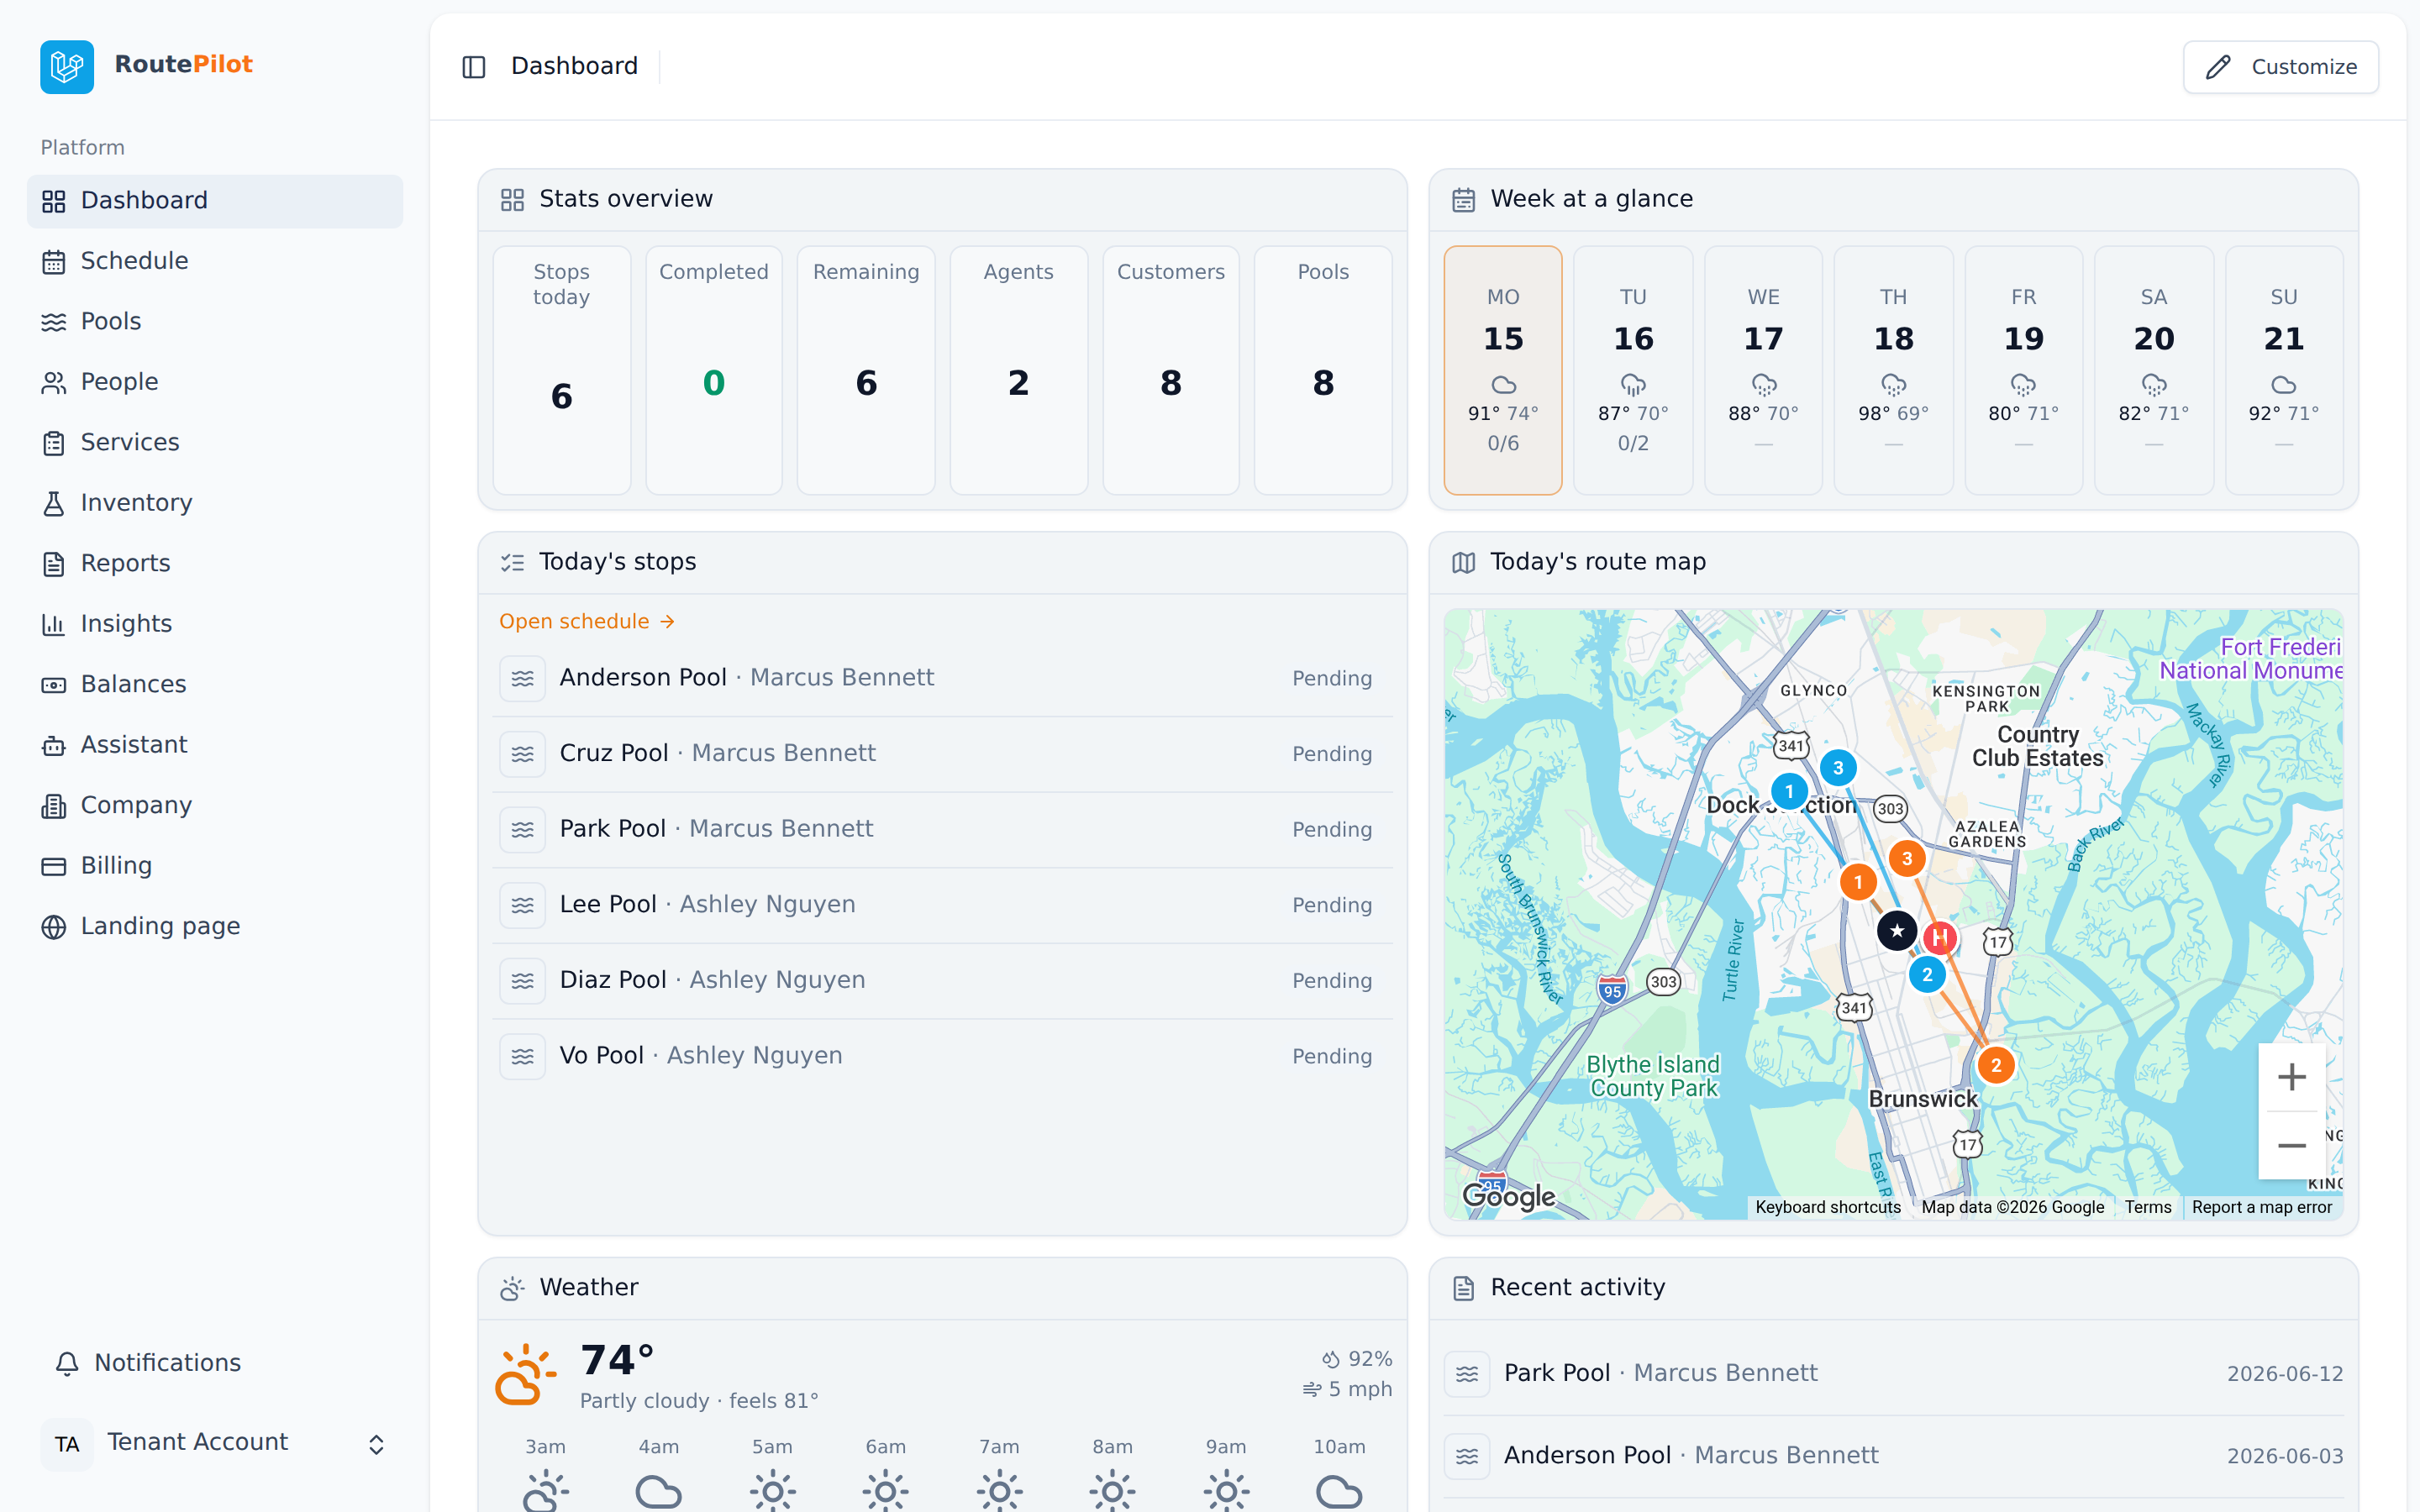Open the Schedule page
This screenshot has height=1512, width=2420.
(215, 261)
